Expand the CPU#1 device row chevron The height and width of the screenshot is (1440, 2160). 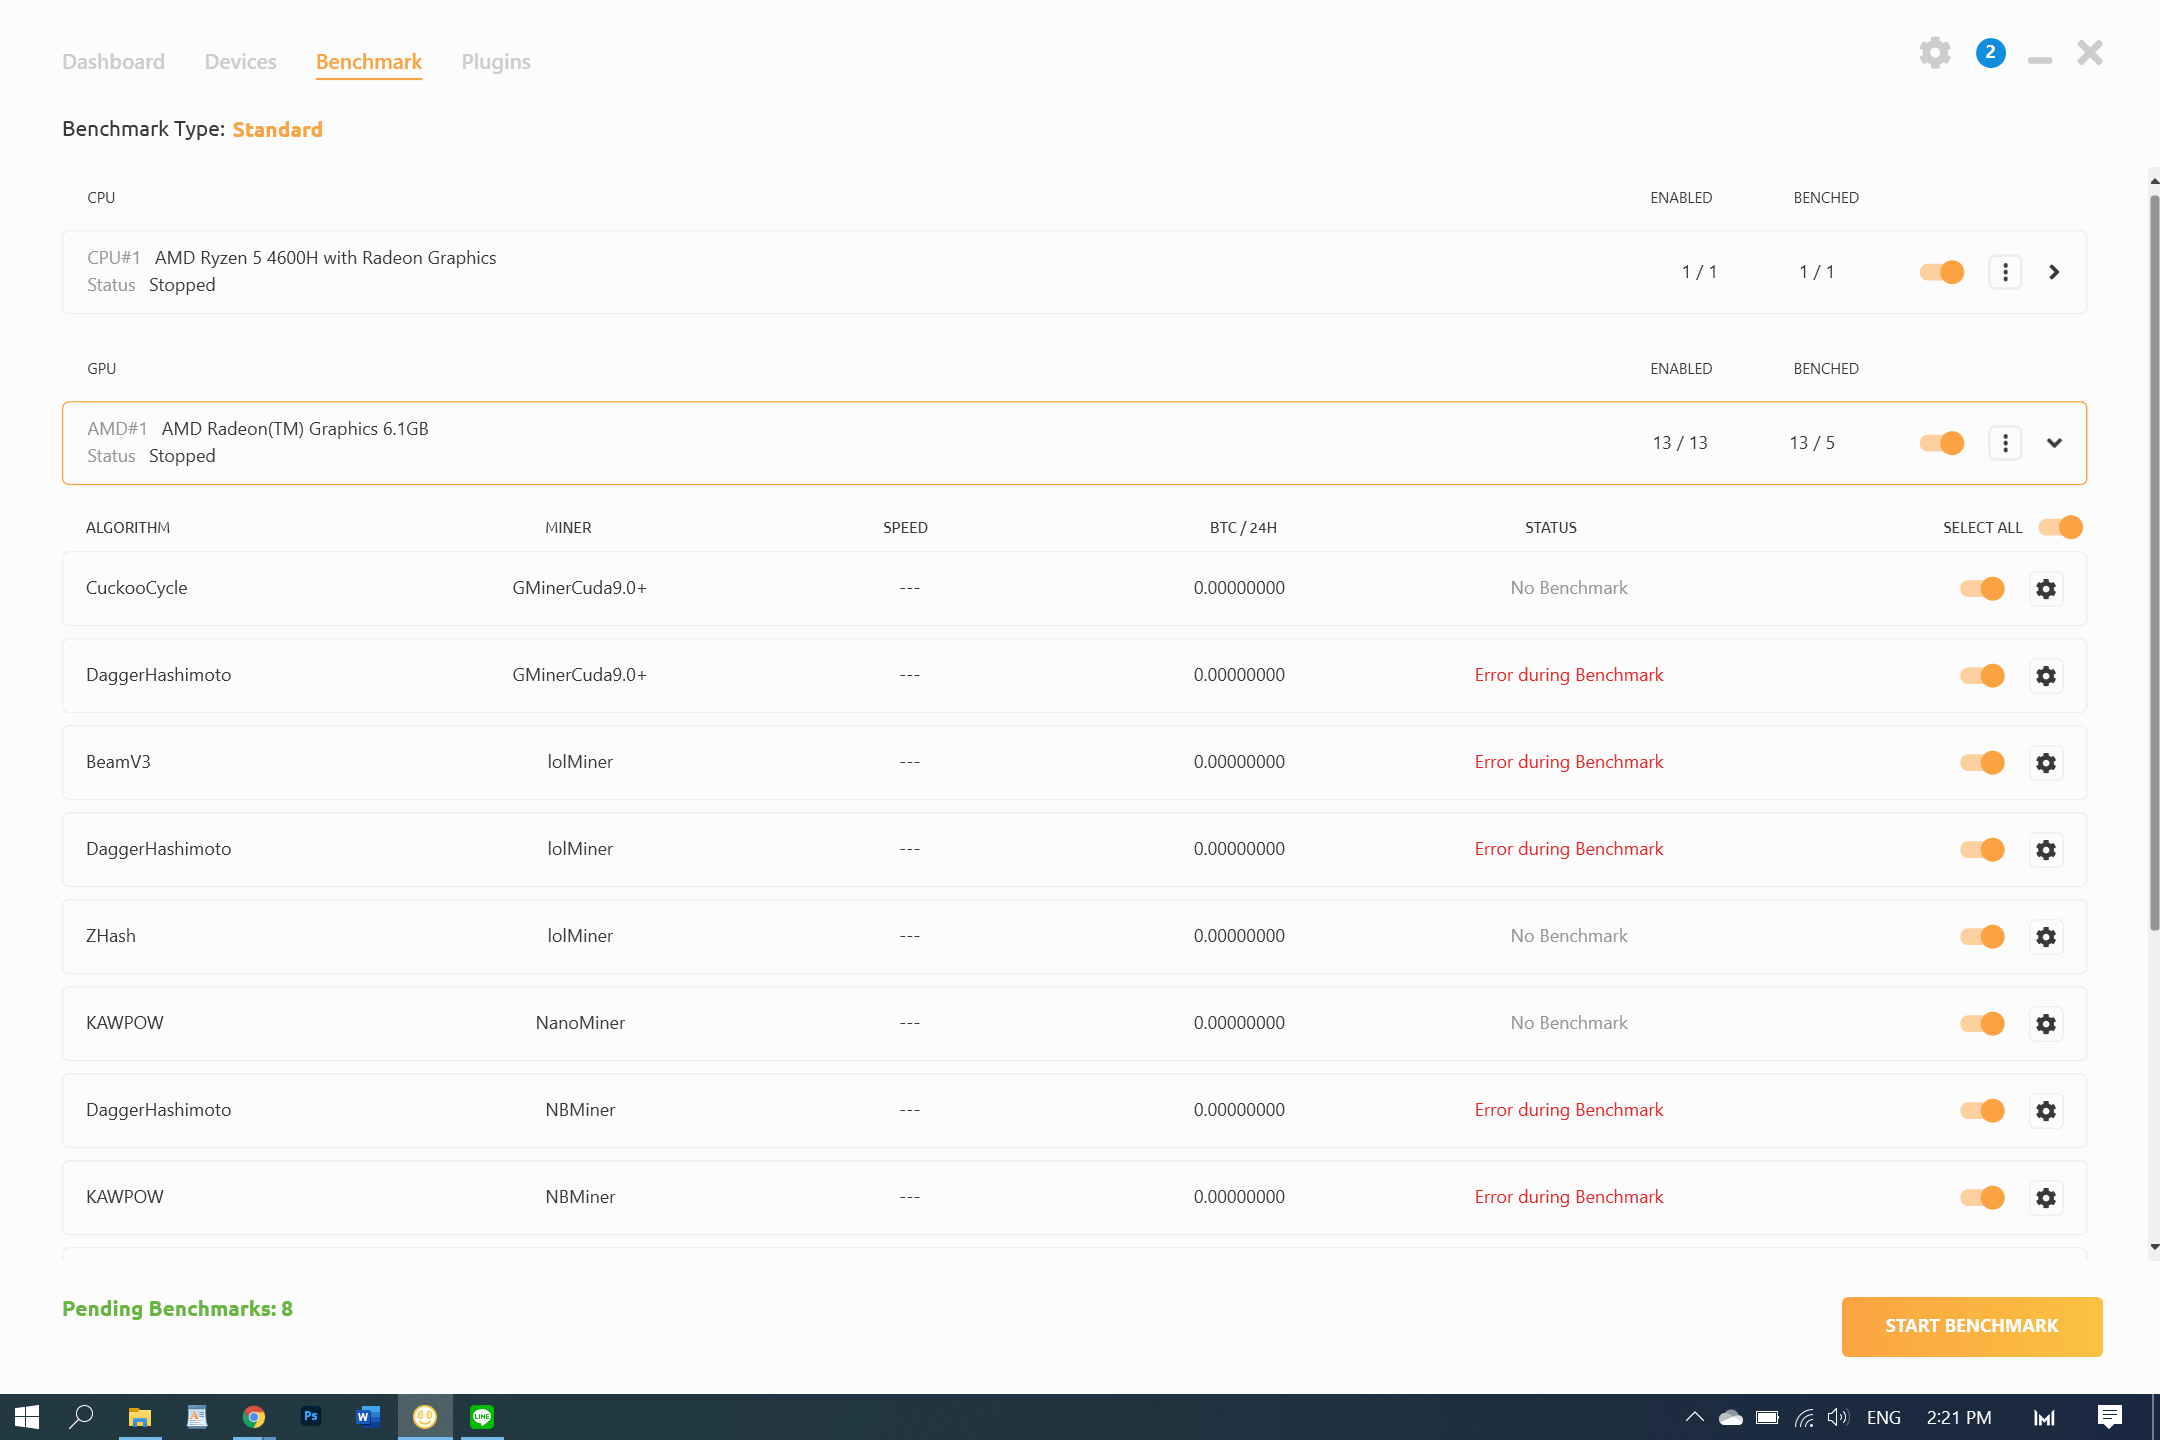2054,272
